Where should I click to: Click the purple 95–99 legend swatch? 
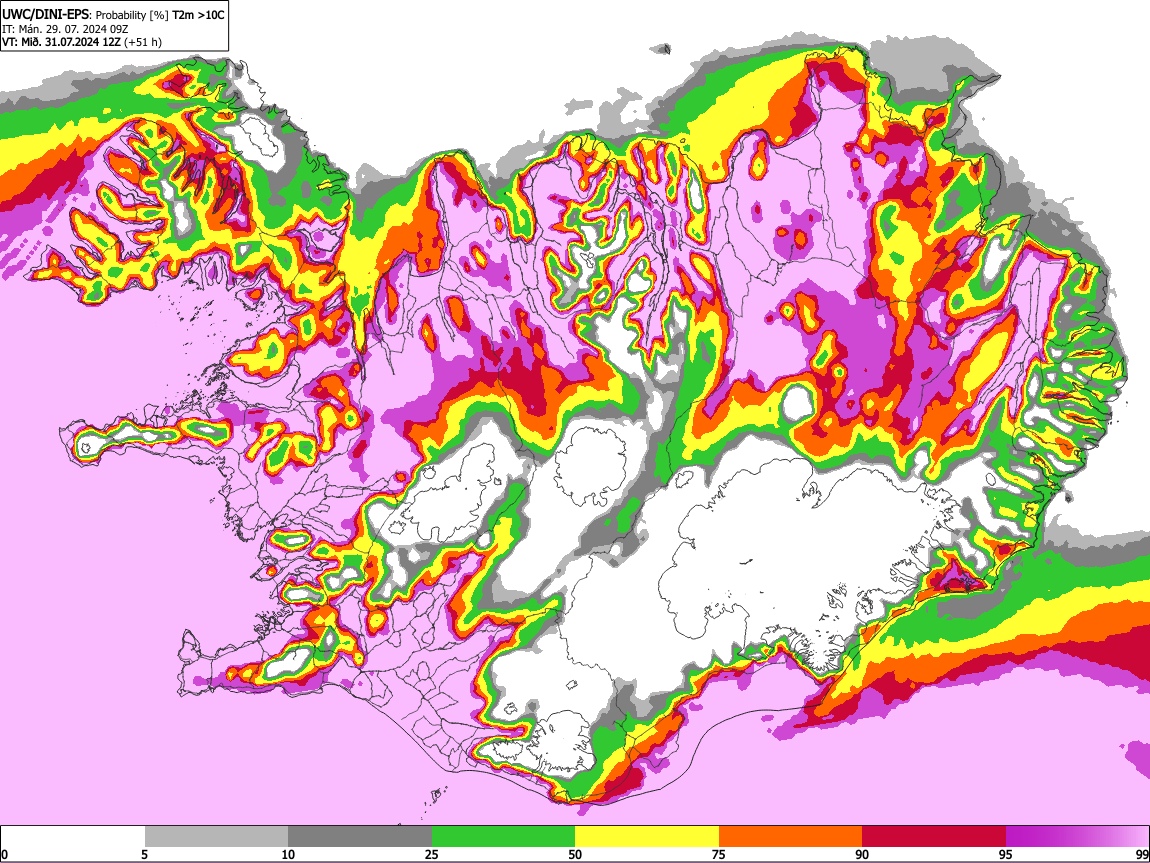[x=1077, y=837]
